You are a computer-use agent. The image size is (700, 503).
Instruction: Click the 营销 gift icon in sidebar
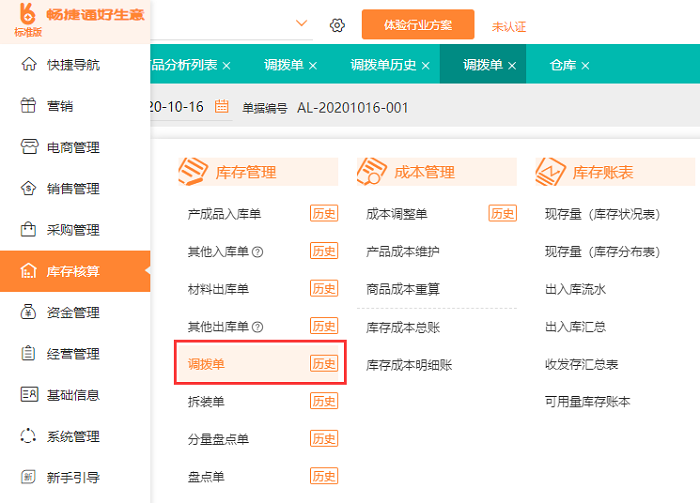[x=28, y=106]
